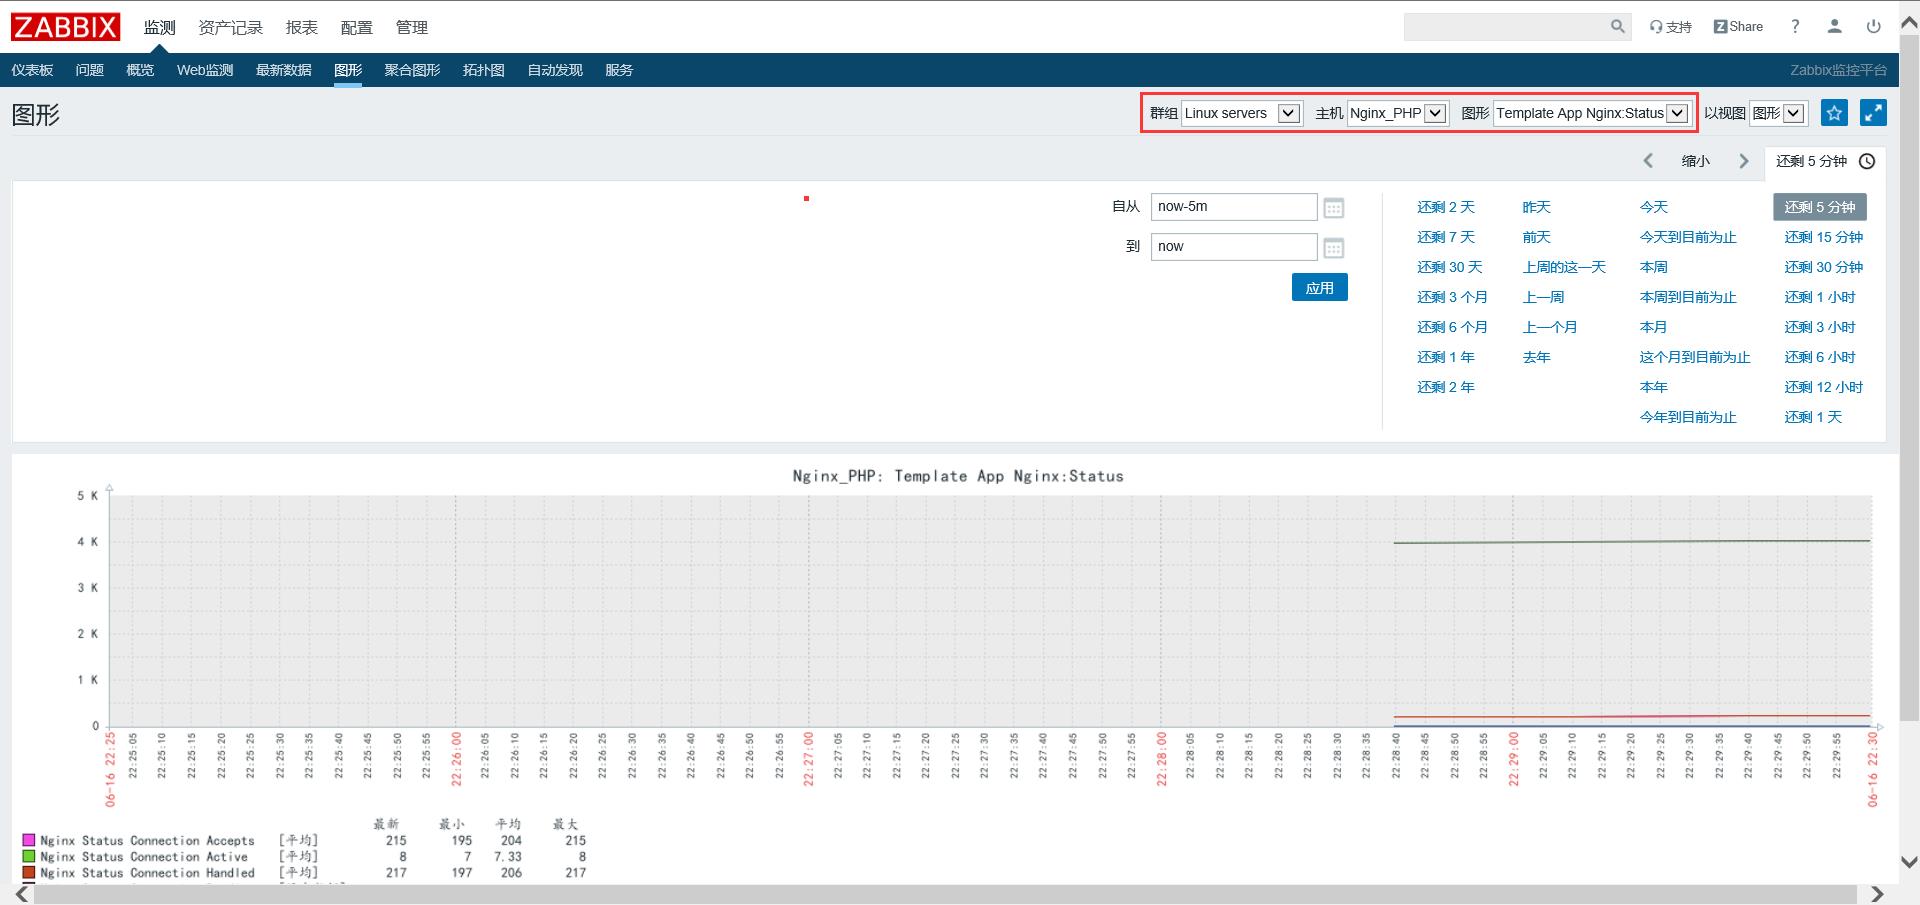Select 昨天 time range

pyautogui.click(x=1537, y=207)
